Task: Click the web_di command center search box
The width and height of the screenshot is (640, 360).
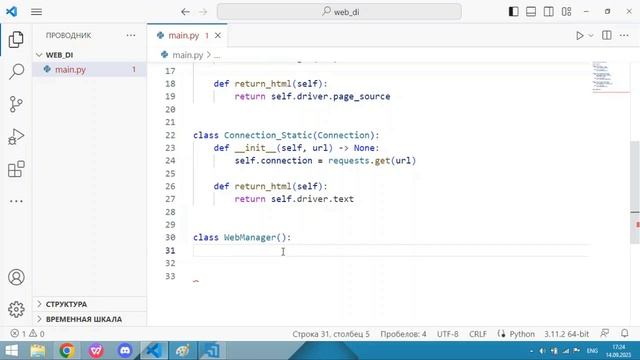Action: (x=339, y=12)
